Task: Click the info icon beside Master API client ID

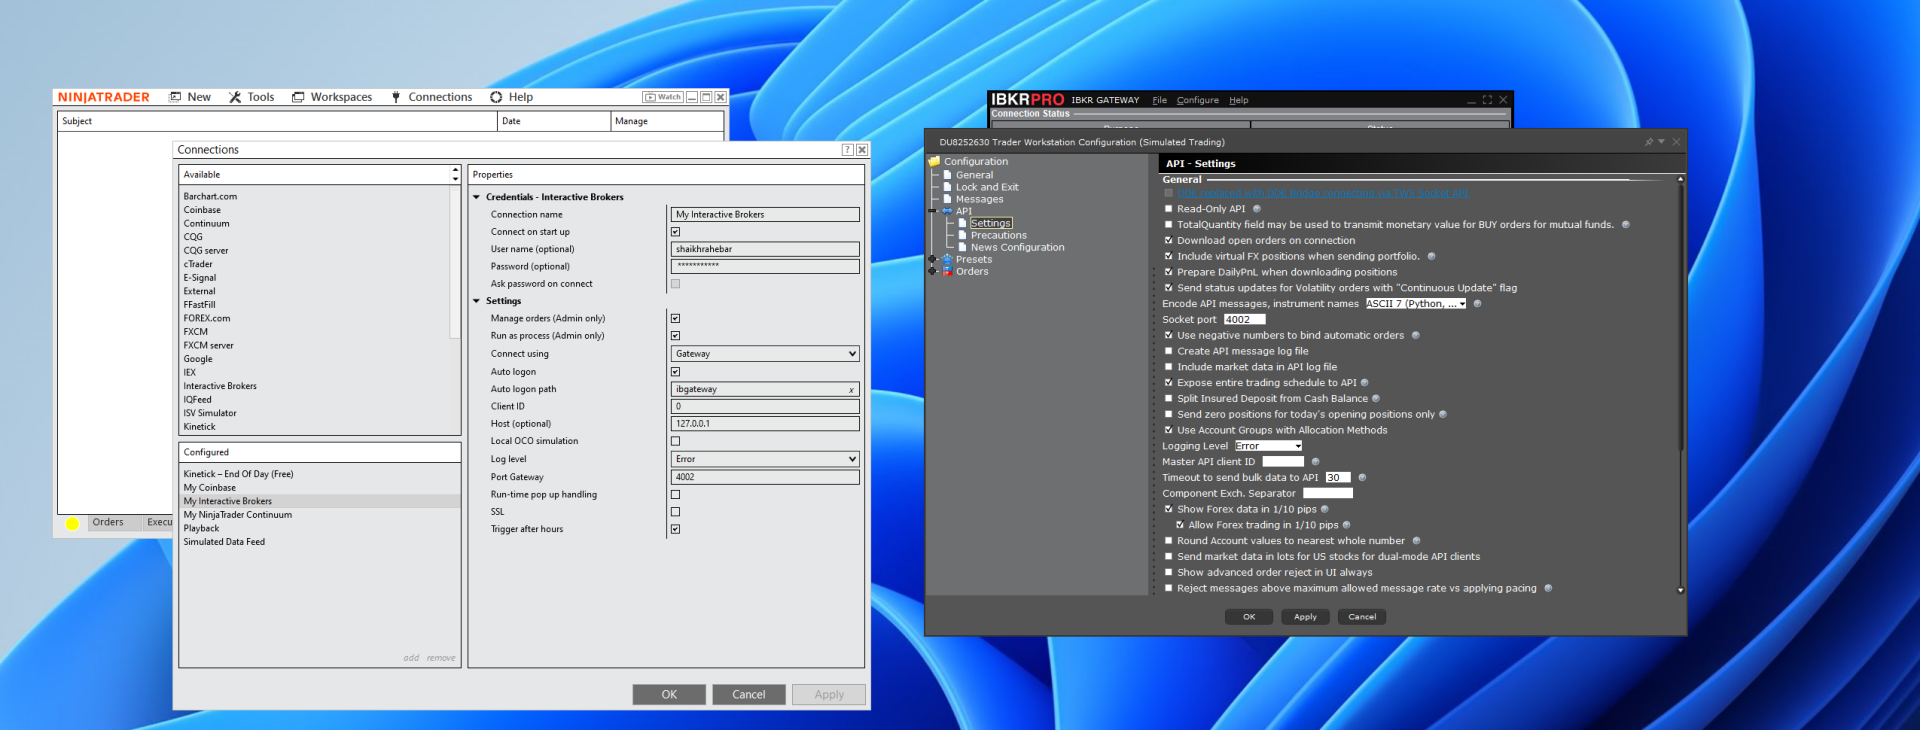Action: pos(1315,462)
